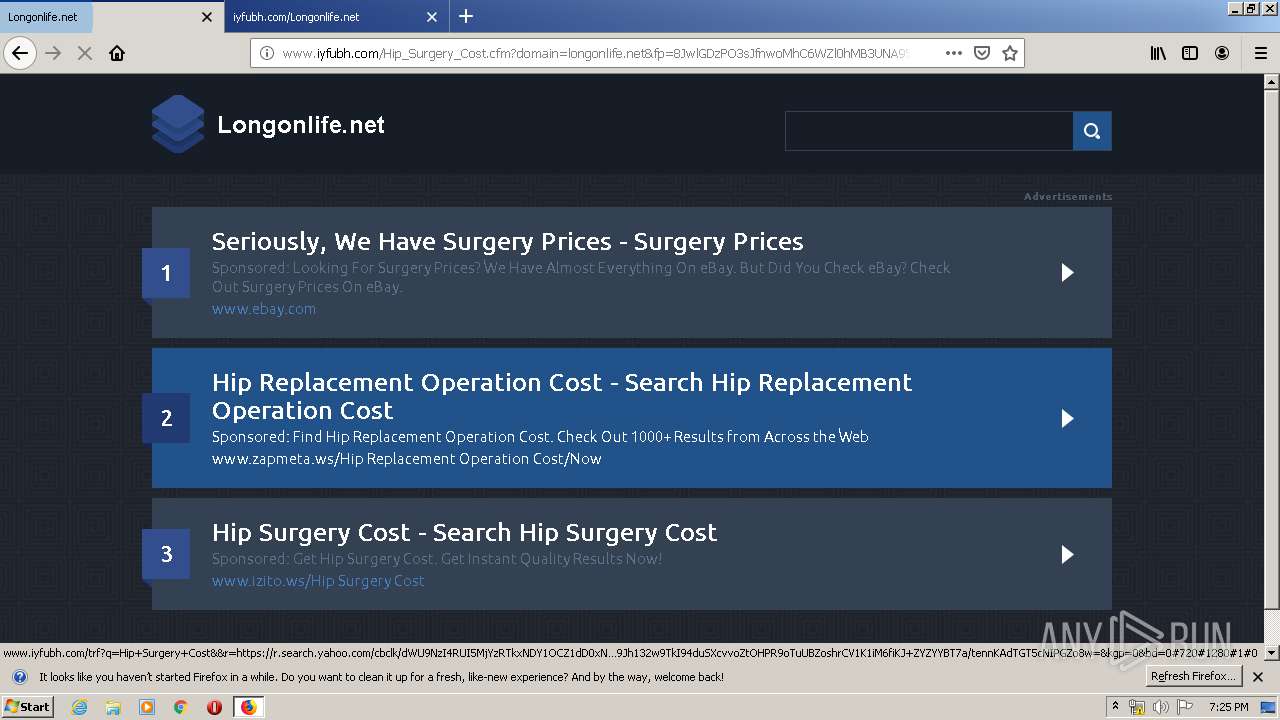Open the Firefox home page
1280x720 pixels.
pos(117,53)
